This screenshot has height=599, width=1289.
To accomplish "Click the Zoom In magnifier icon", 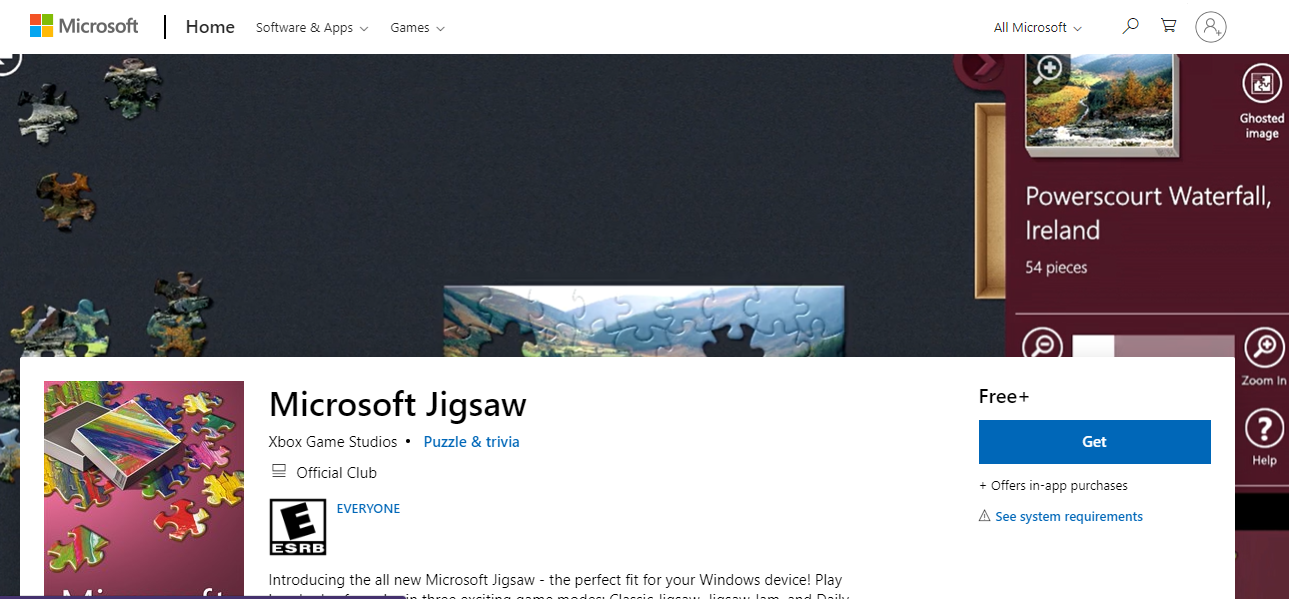I will pos(1264,350).
